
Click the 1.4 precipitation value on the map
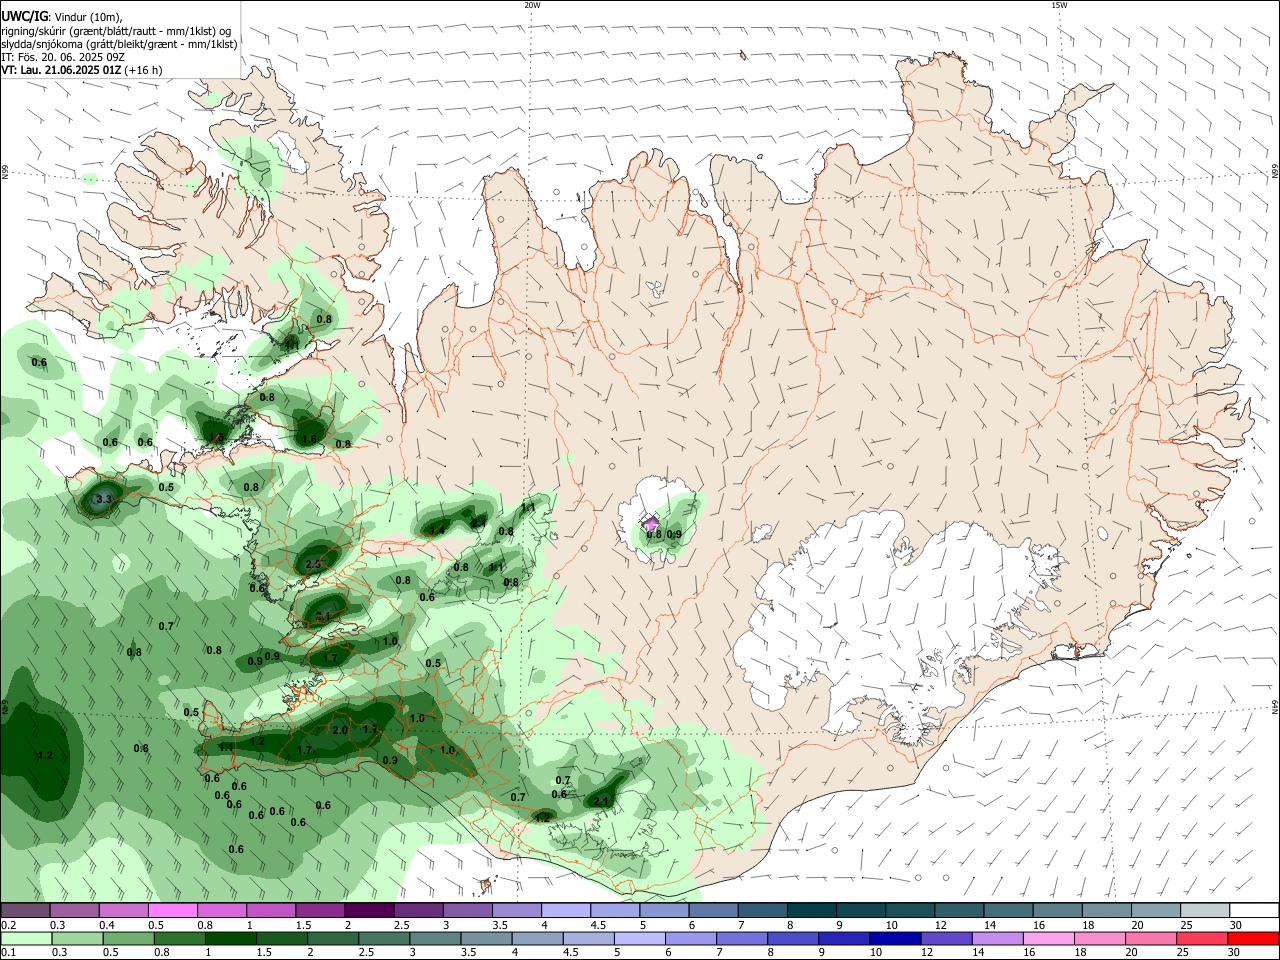(437, 531)
